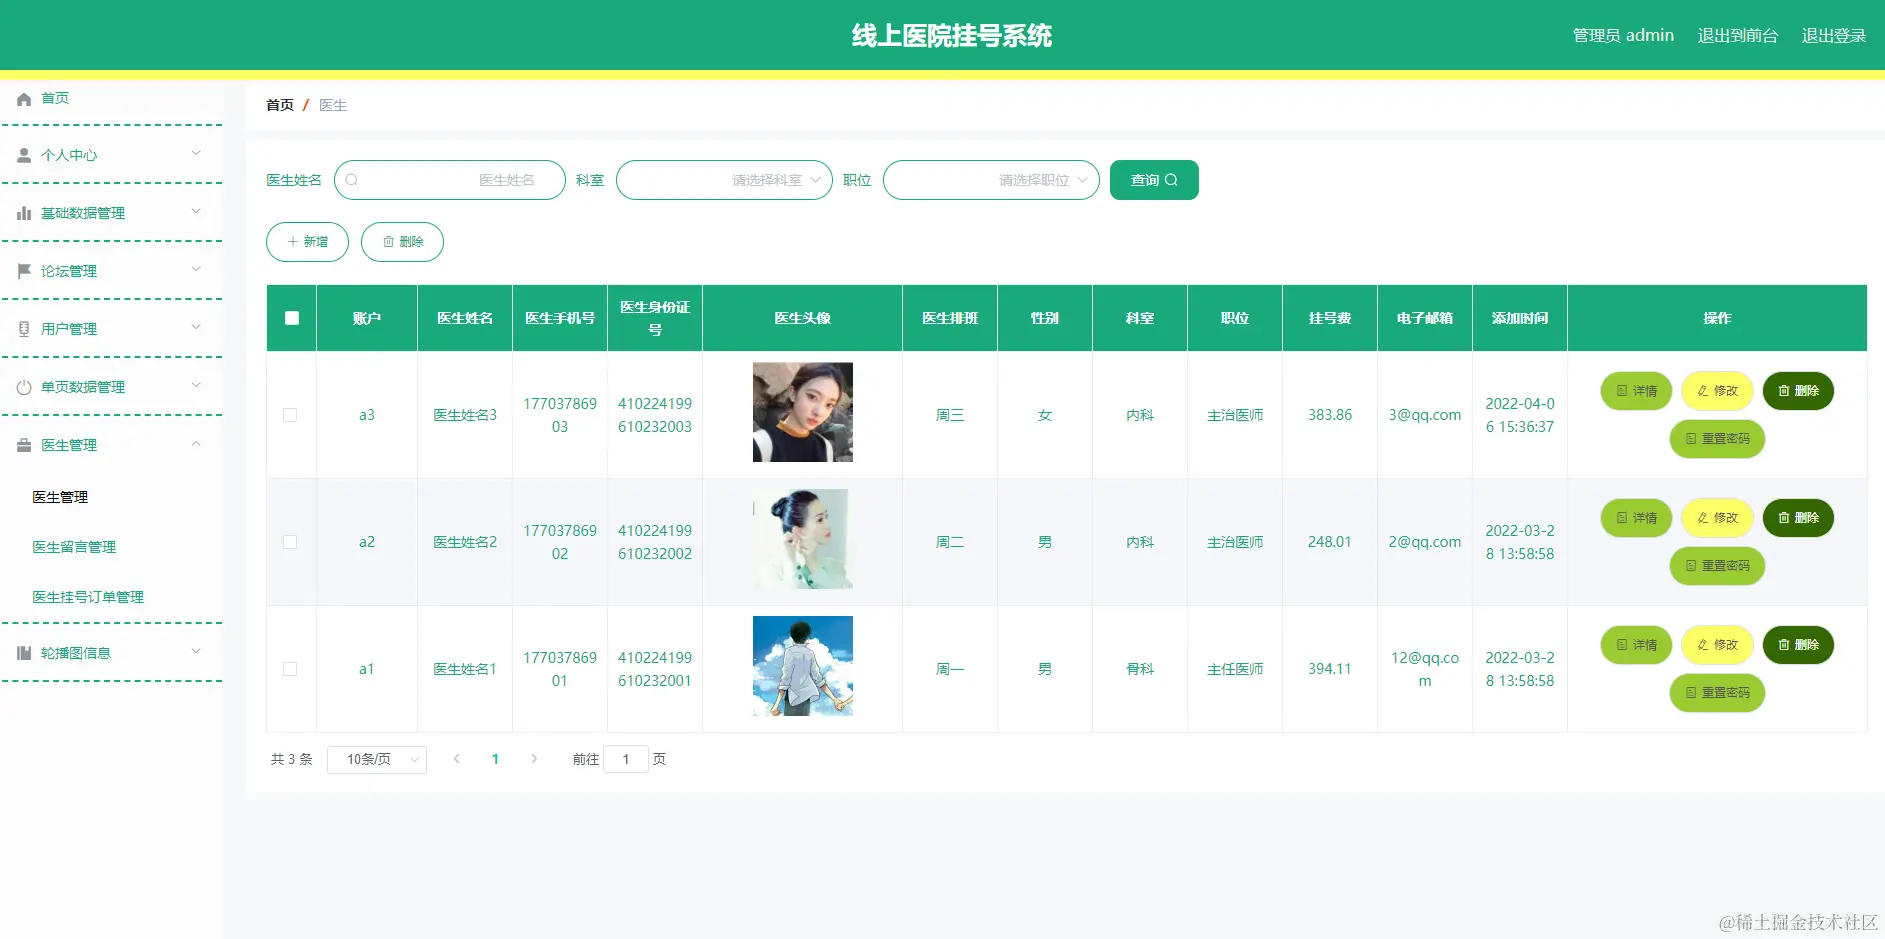Check the row checkbox for account a3
This screenshot has width=1885, height=939.
point(291,414)
